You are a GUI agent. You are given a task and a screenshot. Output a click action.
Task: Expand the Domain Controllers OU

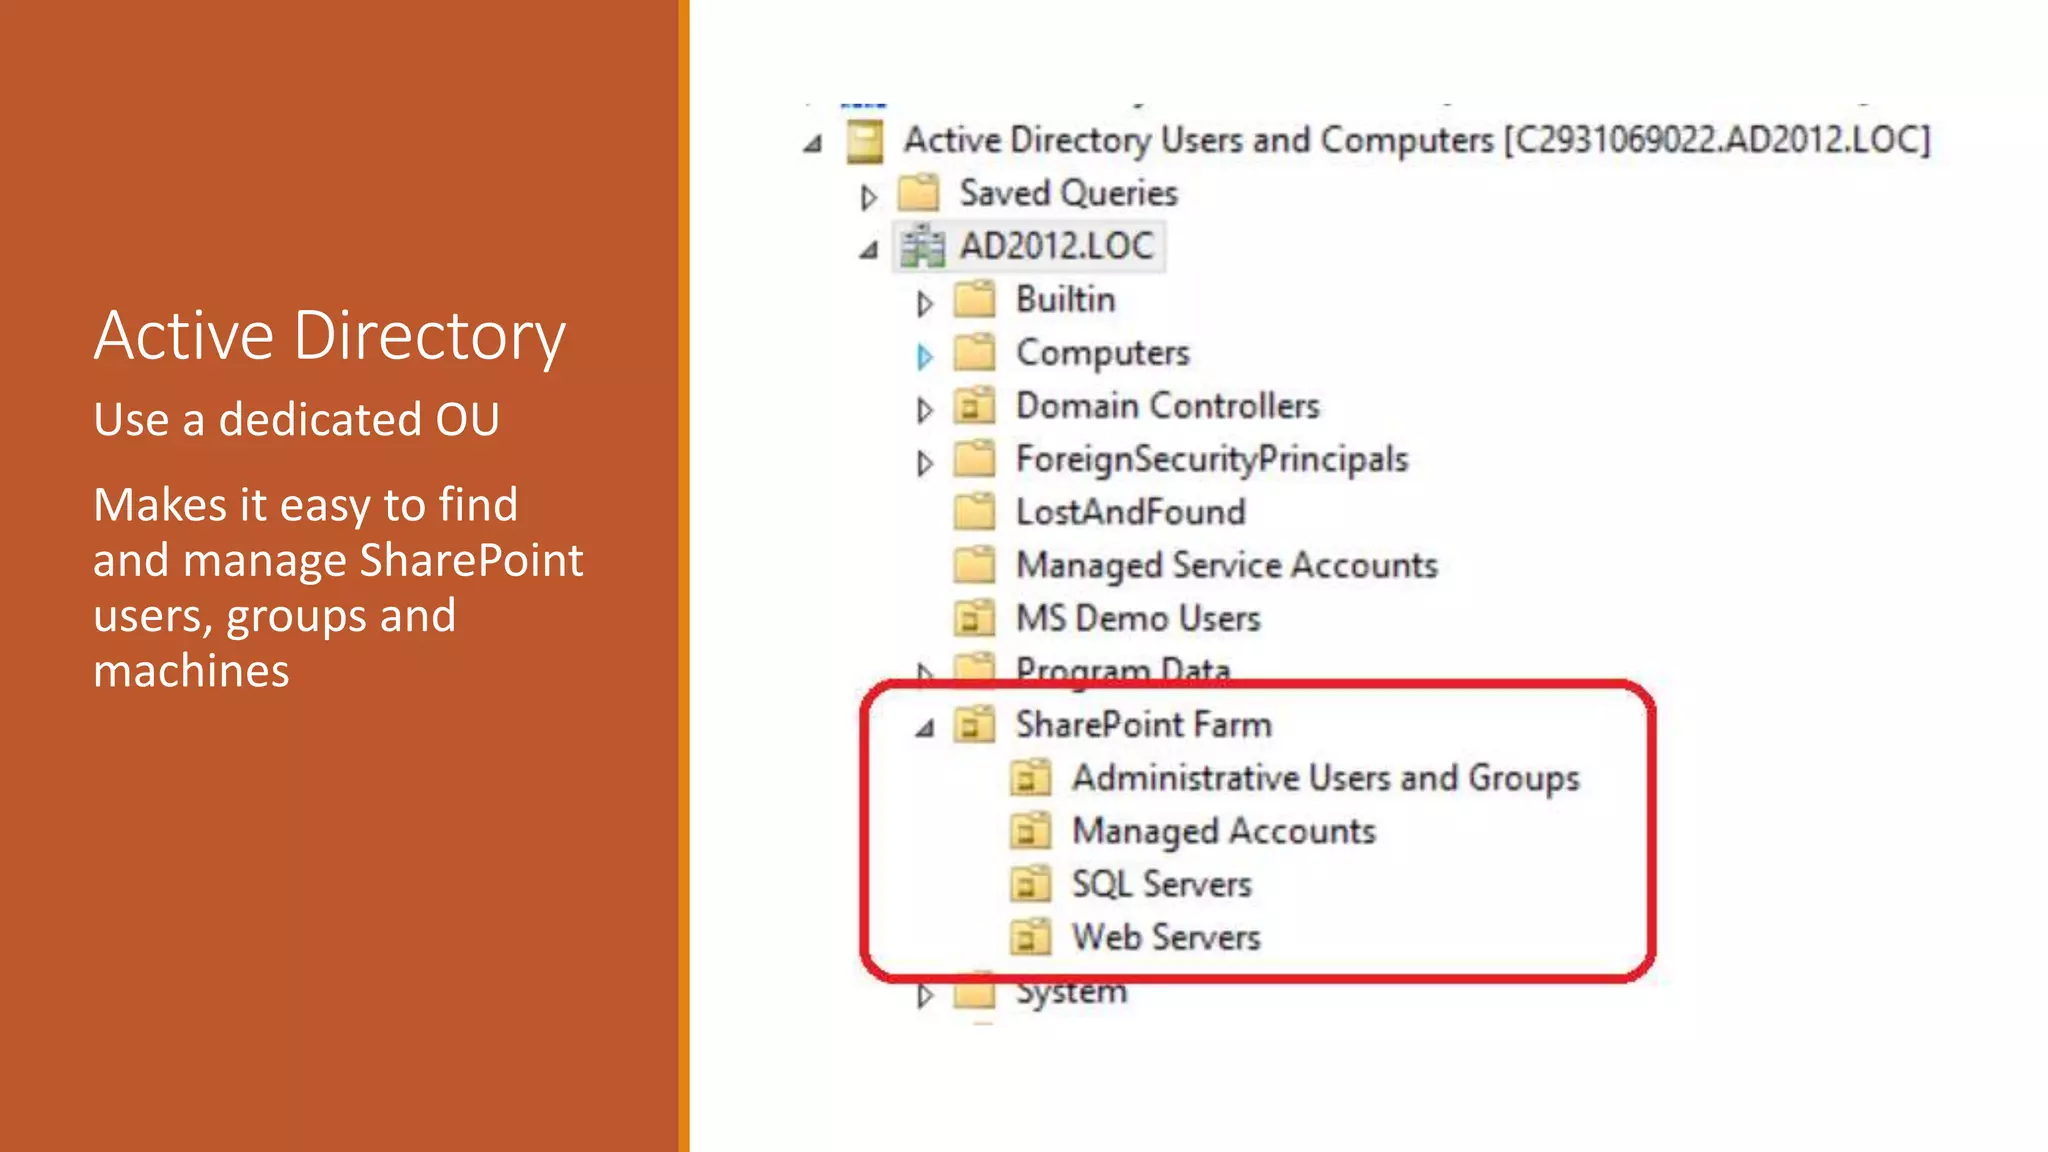pyautogui.click(x=924, y=409)
